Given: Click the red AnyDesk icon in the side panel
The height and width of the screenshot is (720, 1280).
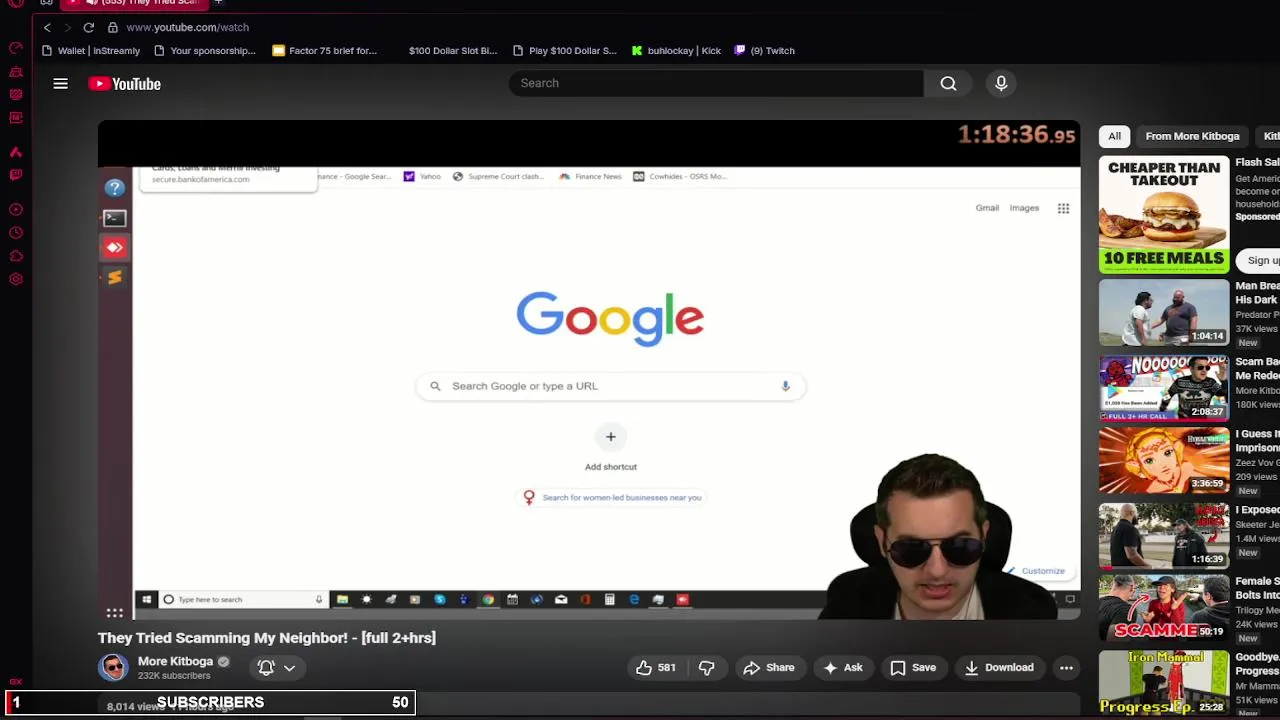Looking at the screenshot, I should pos(115,247).
